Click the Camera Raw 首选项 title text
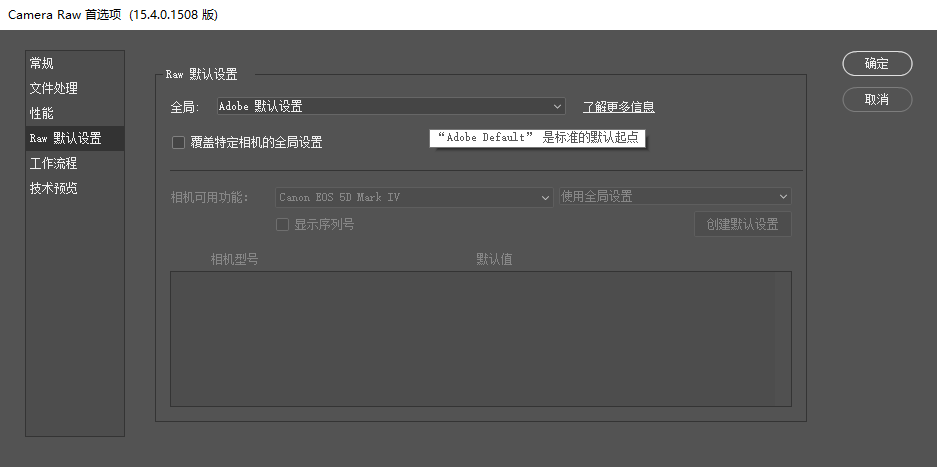The image size is (937, 467). click(x=112, y=15)
